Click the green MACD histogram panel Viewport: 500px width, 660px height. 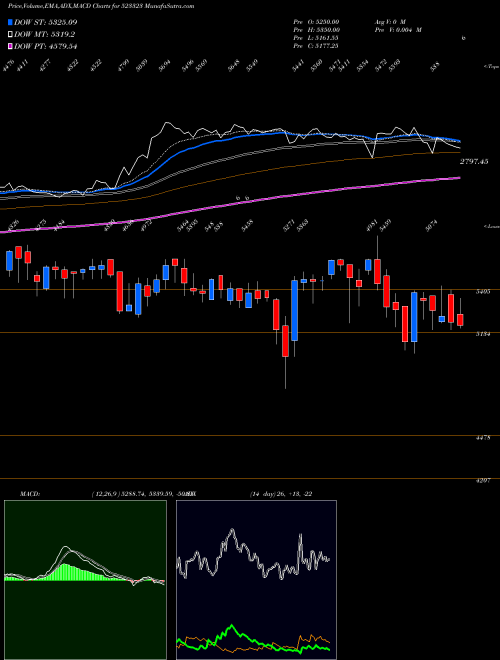point(85,580)
